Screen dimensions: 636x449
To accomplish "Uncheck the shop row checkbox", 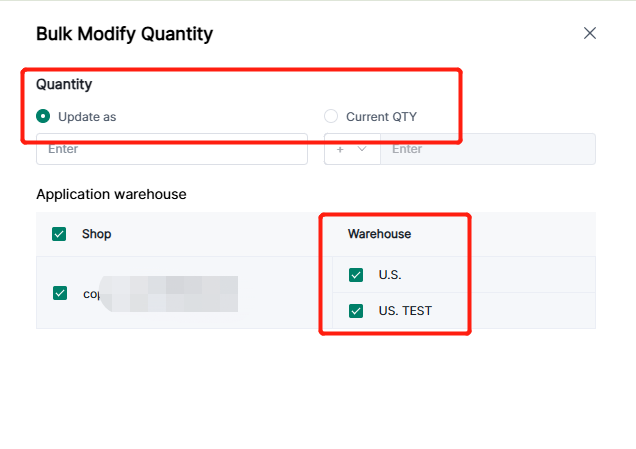I will click(x=60, y=293).
